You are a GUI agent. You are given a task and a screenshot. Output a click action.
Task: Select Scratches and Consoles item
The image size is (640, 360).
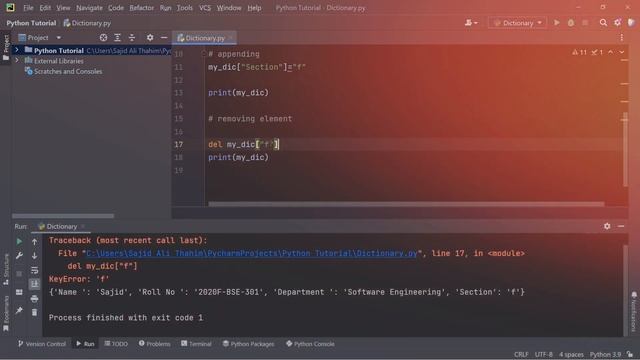pos(68,71)
